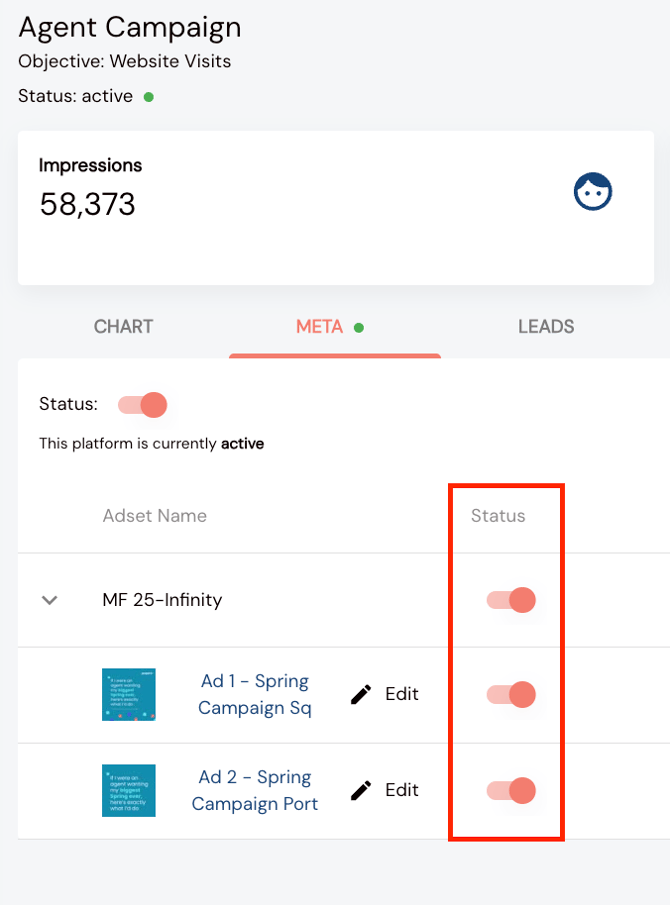The image size is (670, 905).
Task: Toggle MF 25-Infinity adset status switch
Action: click(511, 600)
